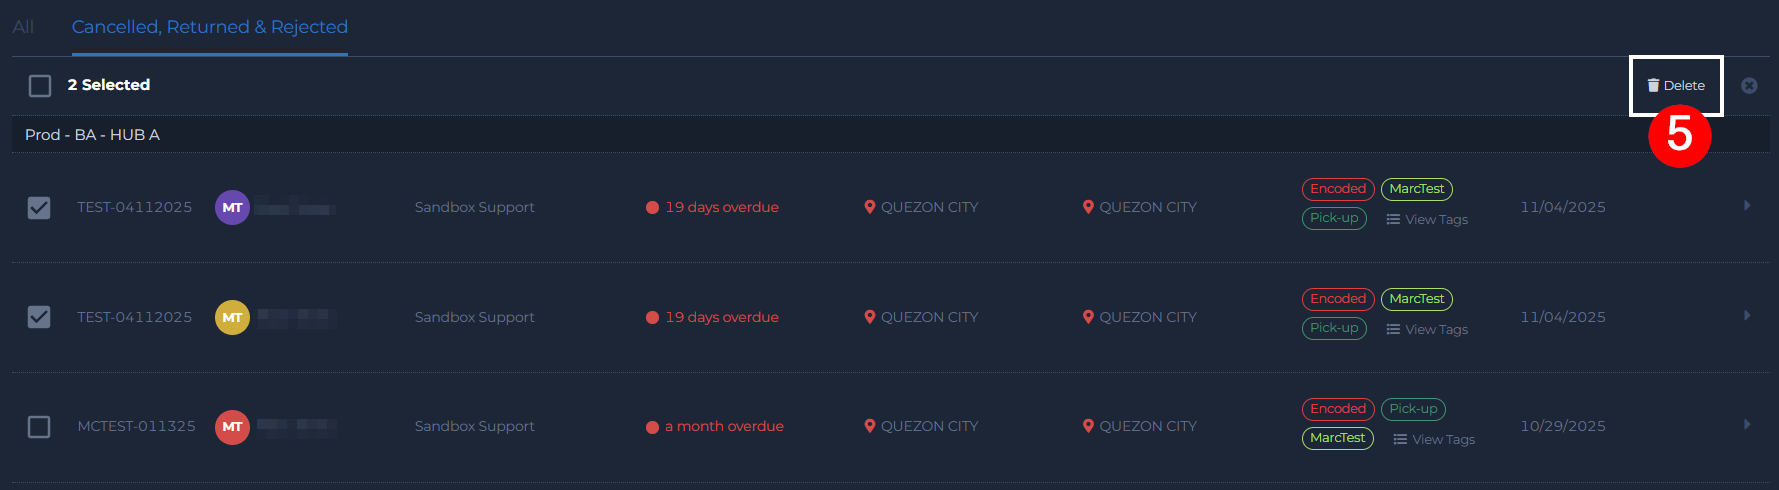Viewport: 1779px width, 490px height.
Task: Click the red overdue dot in third row
Action: tap(652, 427)
